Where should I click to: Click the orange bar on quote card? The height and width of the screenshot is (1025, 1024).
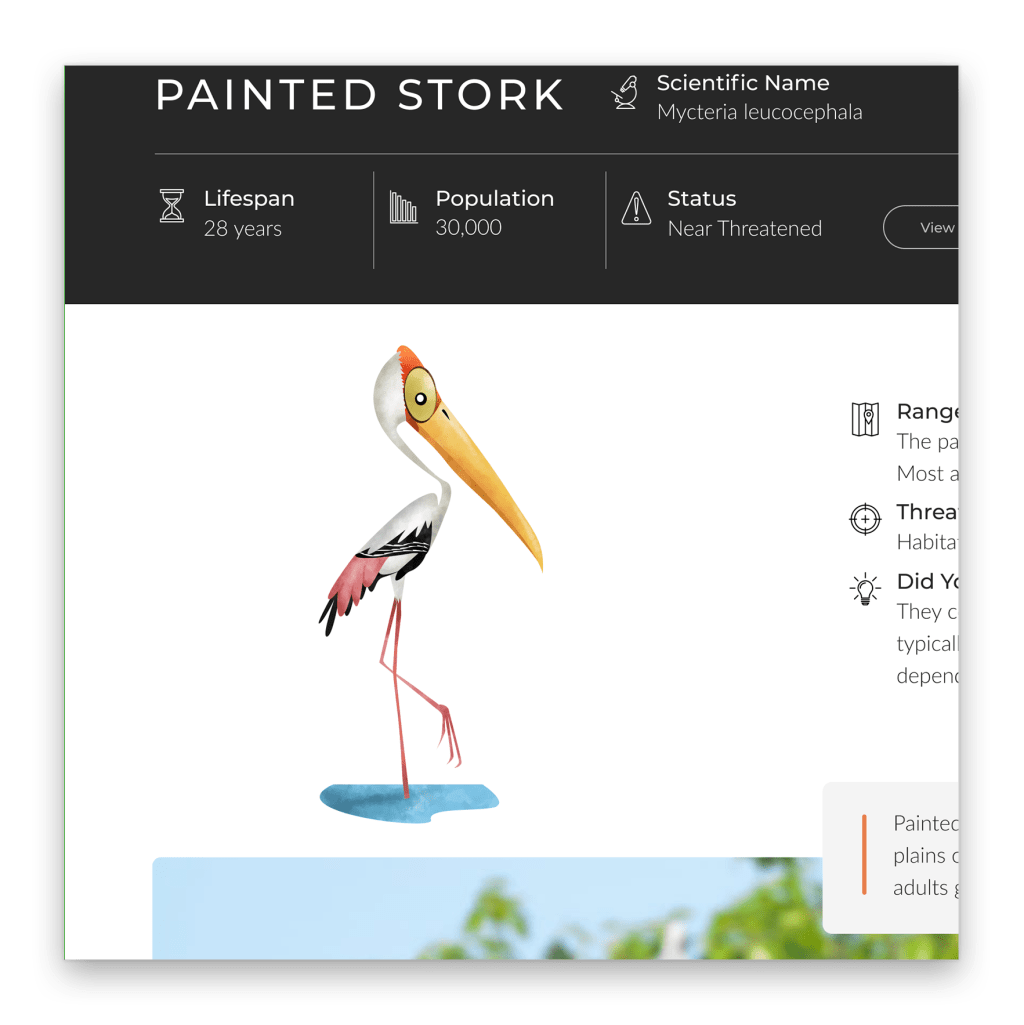tap(864, 854)
